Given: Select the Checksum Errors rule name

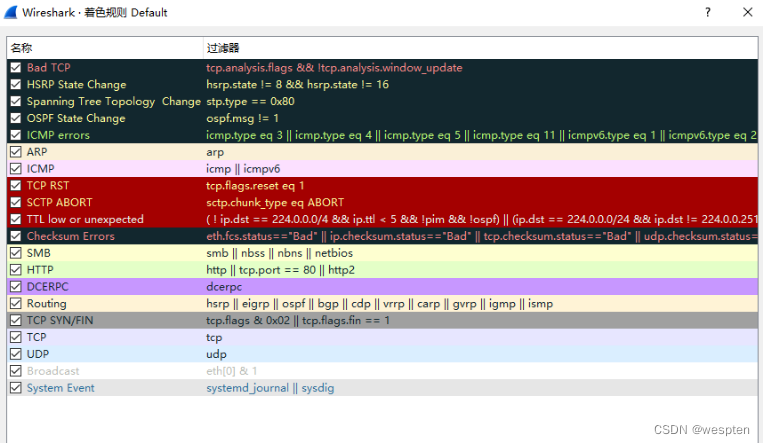Looking at the screenshot, I should point(70,236).
